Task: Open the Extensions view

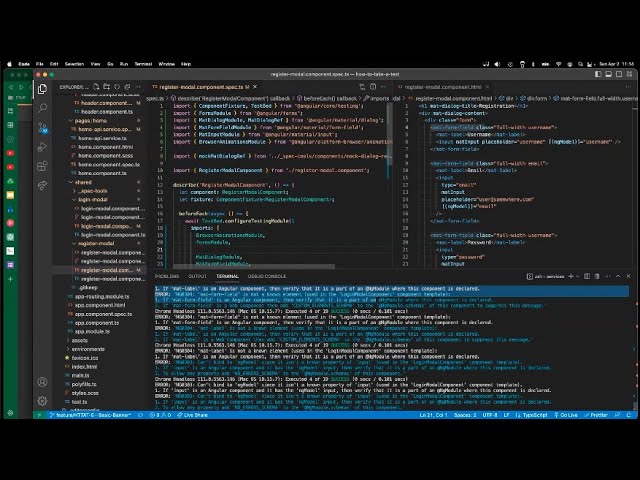Action: click(x=42, y=165)
